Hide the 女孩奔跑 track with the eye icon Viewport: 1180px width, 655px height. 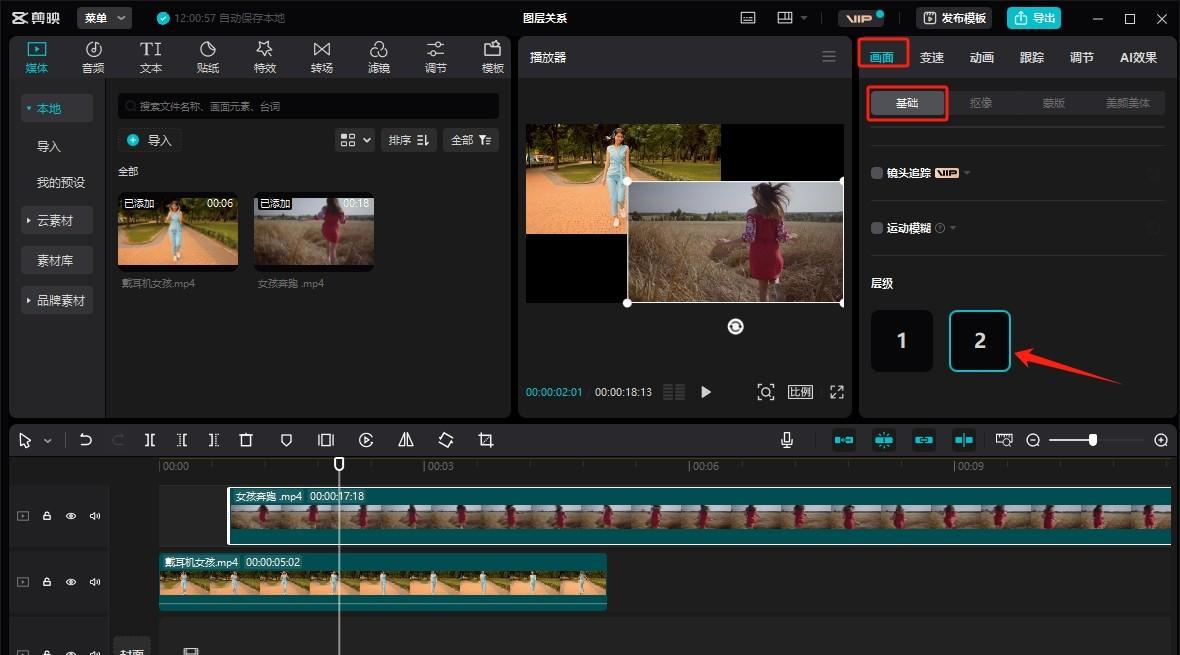71,516
